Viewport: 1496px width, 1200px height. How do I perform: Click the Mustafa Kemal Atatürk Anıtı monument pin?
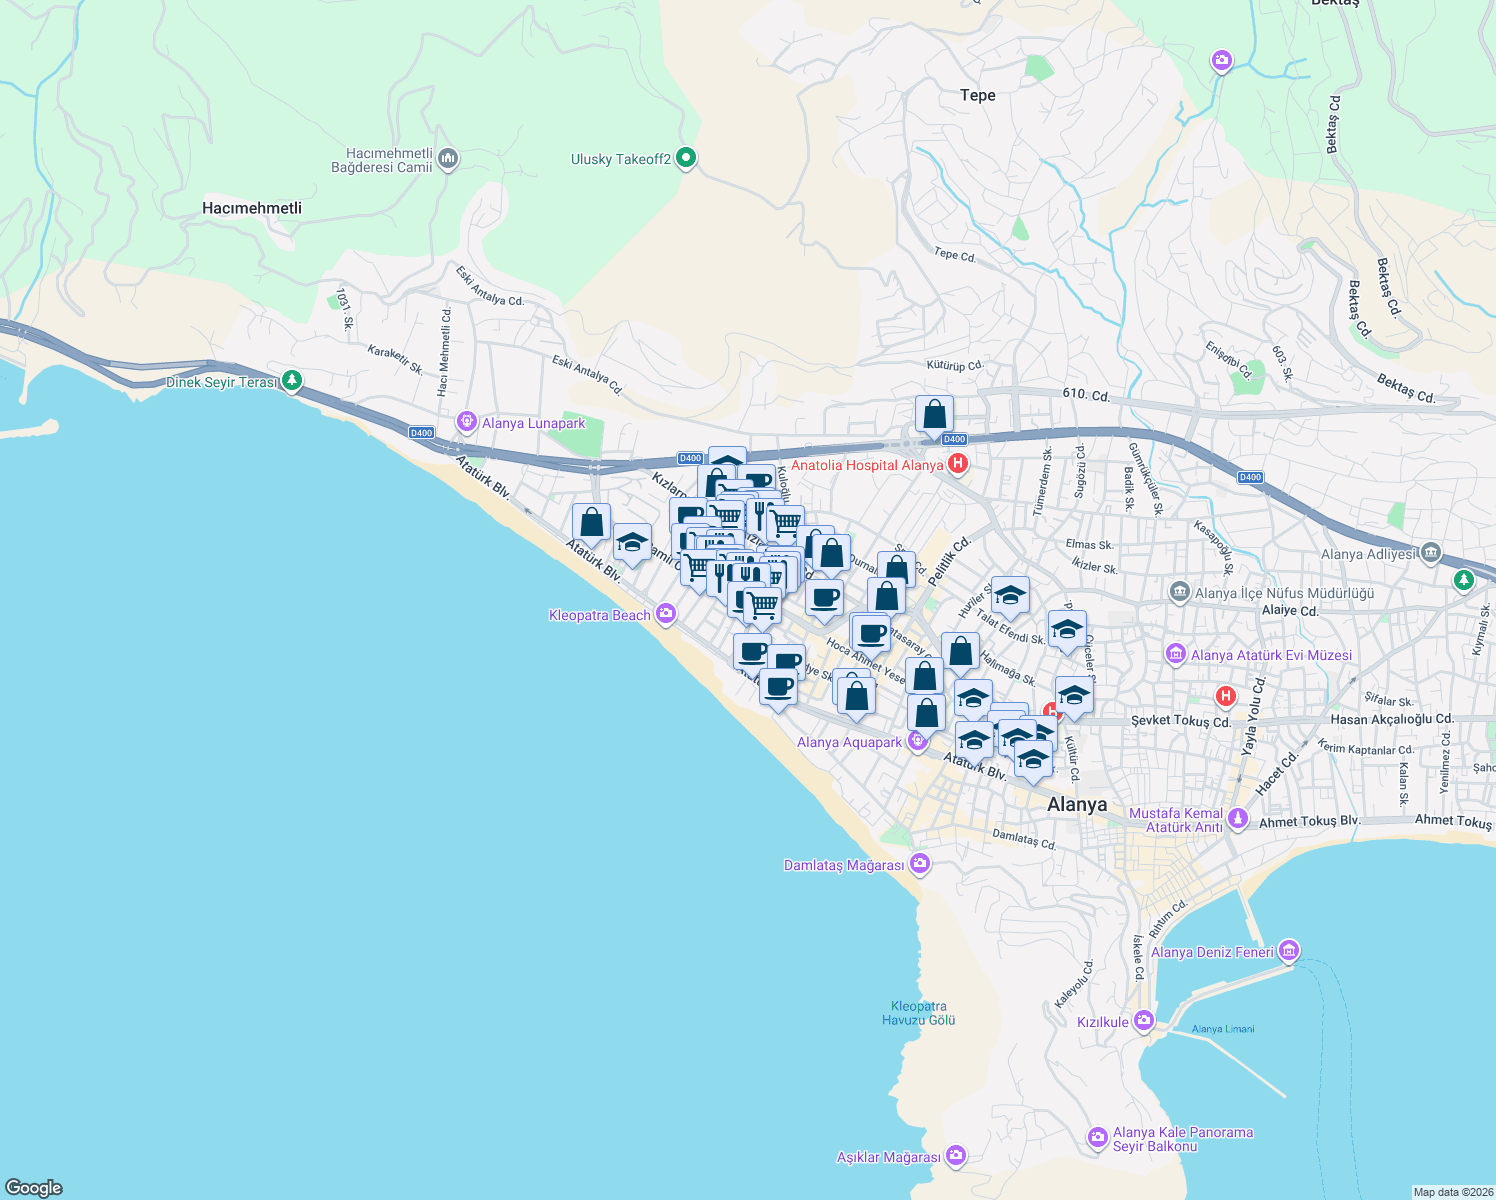click(x=1238, y=819)
